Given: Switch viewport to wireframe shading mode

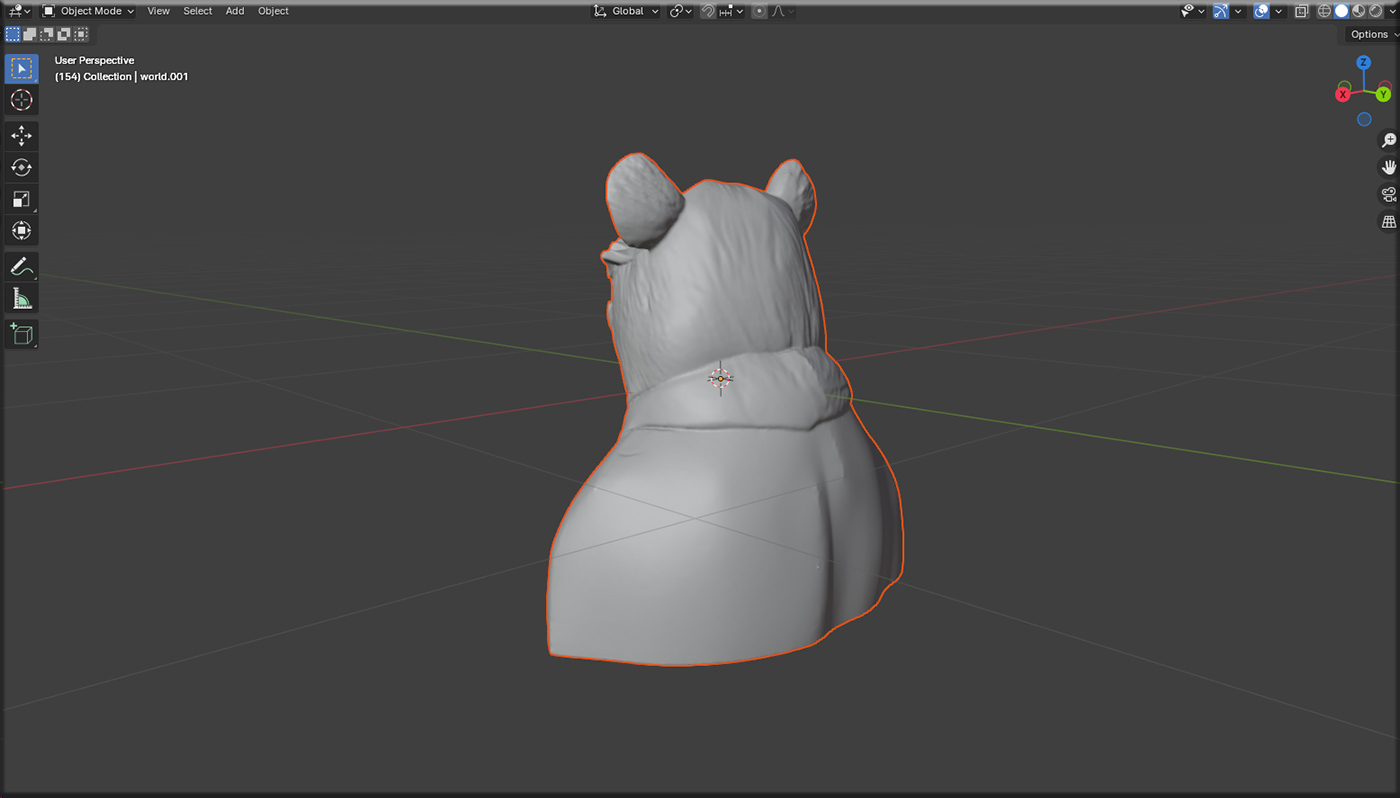Looking at the screenshot, I should click(1323, 10).
